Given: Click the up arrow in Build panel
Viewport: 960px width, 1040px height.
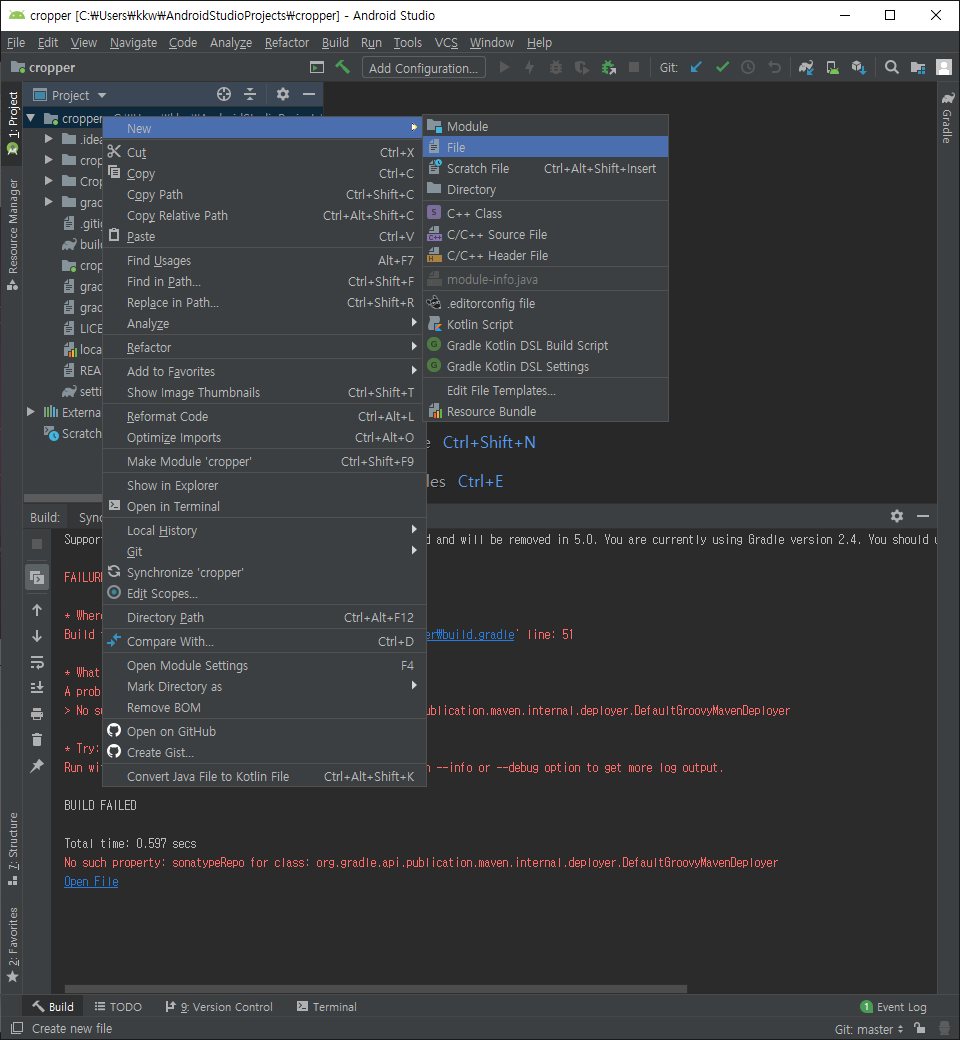Looking at the screenshot, I should click(x=37, y=610).
